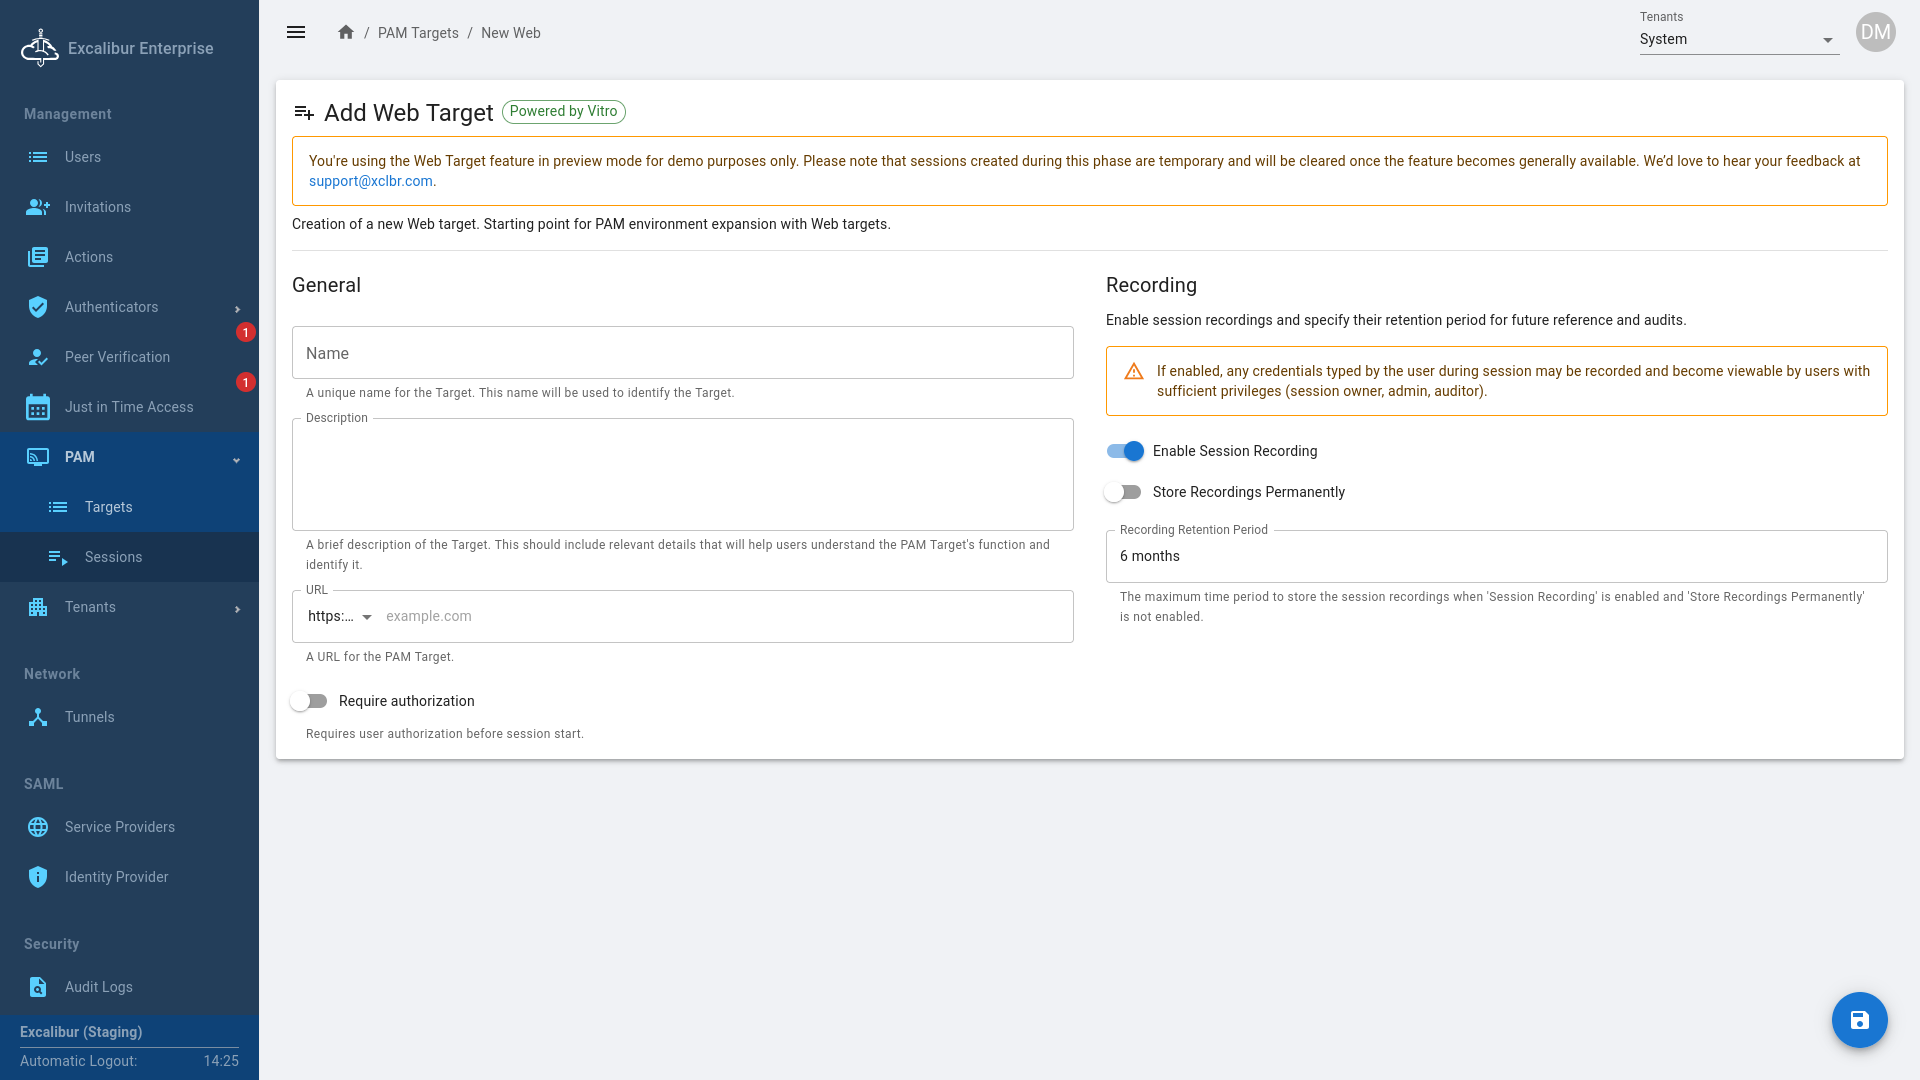Viewport: 1920px width, 1080px height.
Task: Open the https protocol dropdown
Action: pyautogui.click(x=340, y=617)
